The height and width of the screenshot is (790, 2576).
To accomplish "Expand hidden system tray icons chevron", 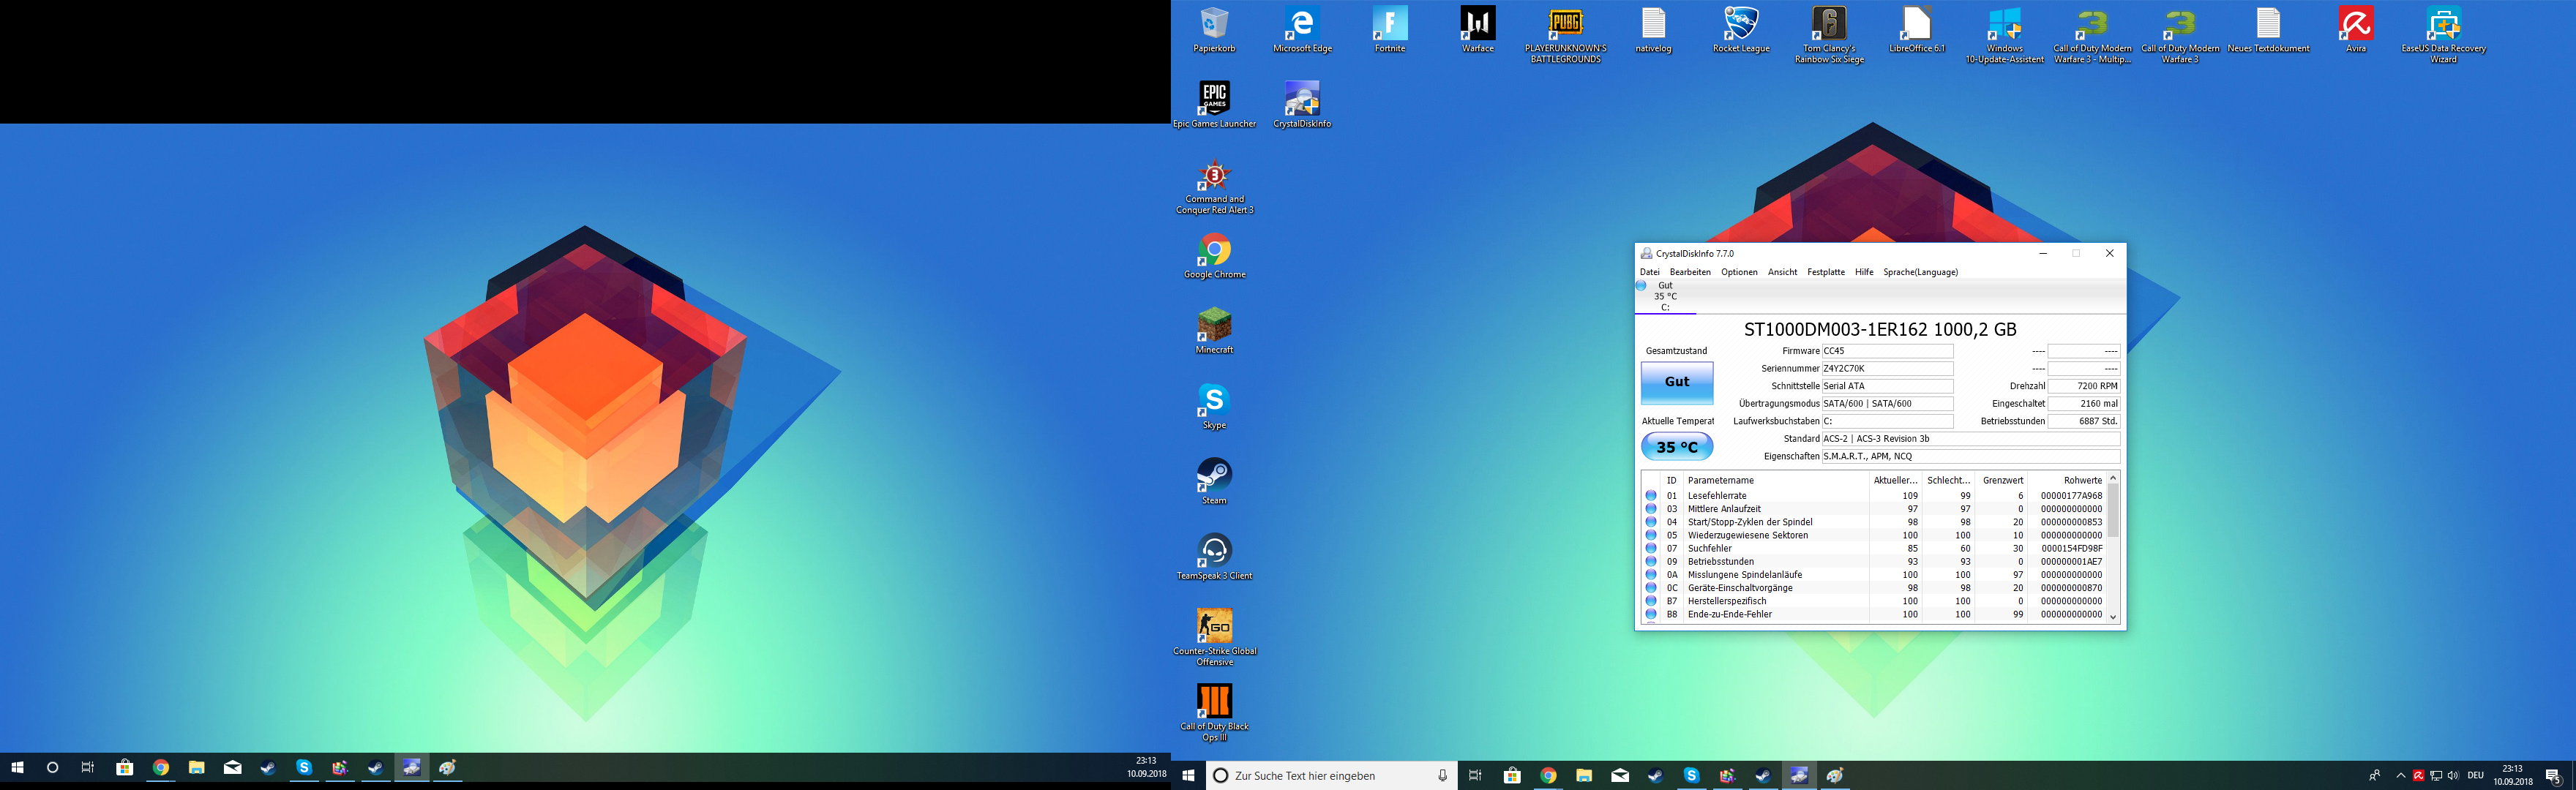I will (x=2400, y=775).
